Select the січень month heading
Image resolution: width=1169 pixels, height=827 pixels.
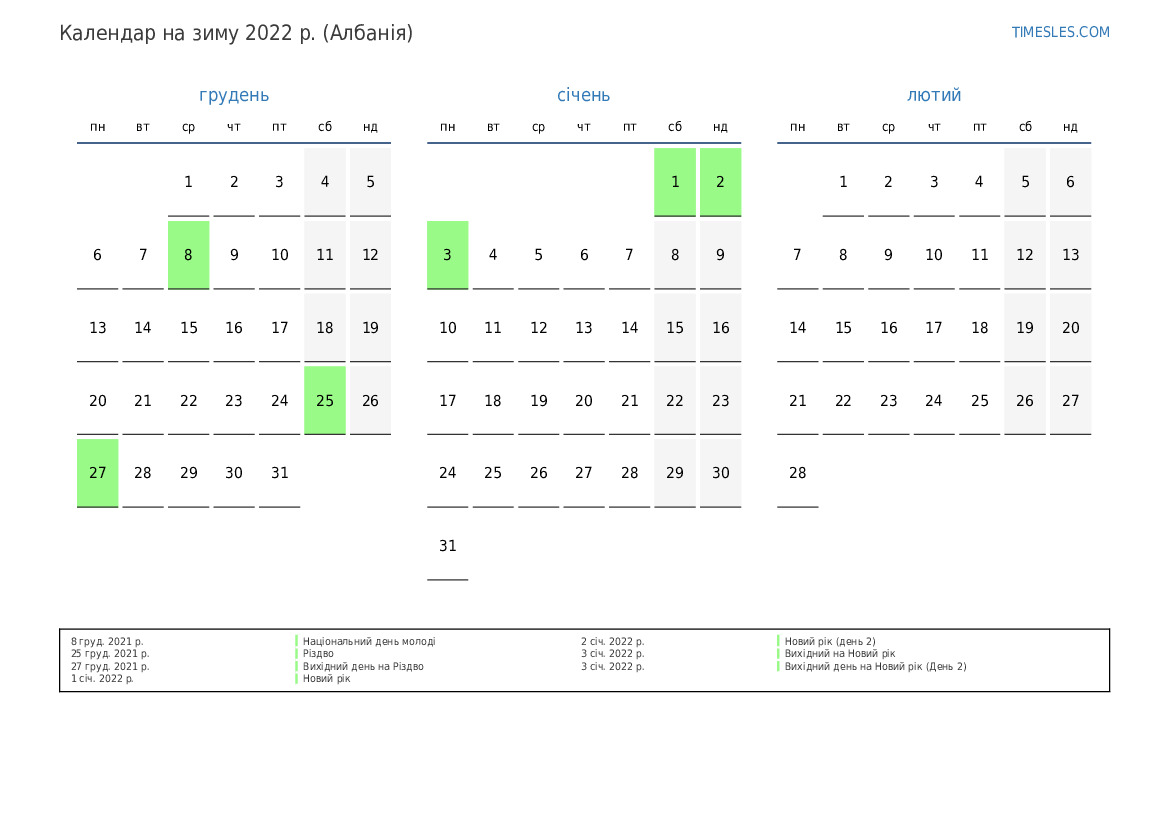pos(583,95)
